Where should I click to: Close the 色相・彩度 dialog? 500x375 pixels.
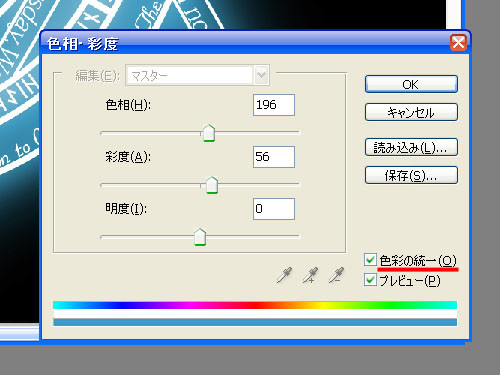click(458, 43)
